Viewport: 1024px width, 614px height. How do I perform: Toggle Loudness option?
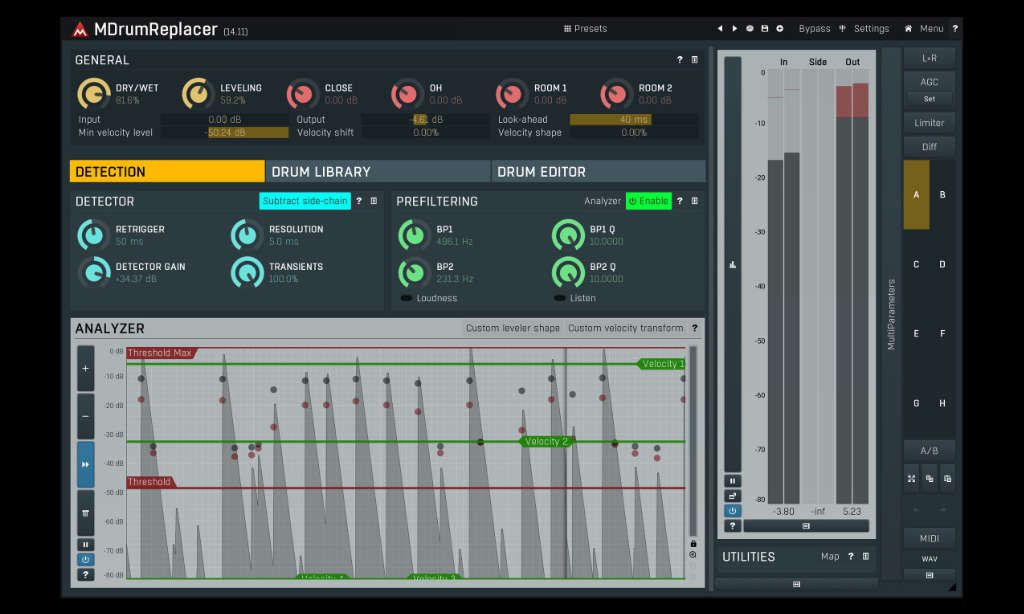coord(430,298)
